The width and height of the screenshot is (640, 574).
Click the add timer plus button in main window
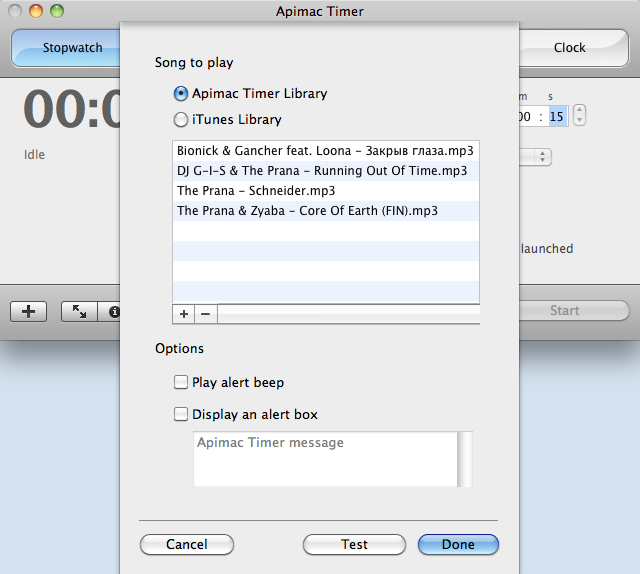coord(29,311)
